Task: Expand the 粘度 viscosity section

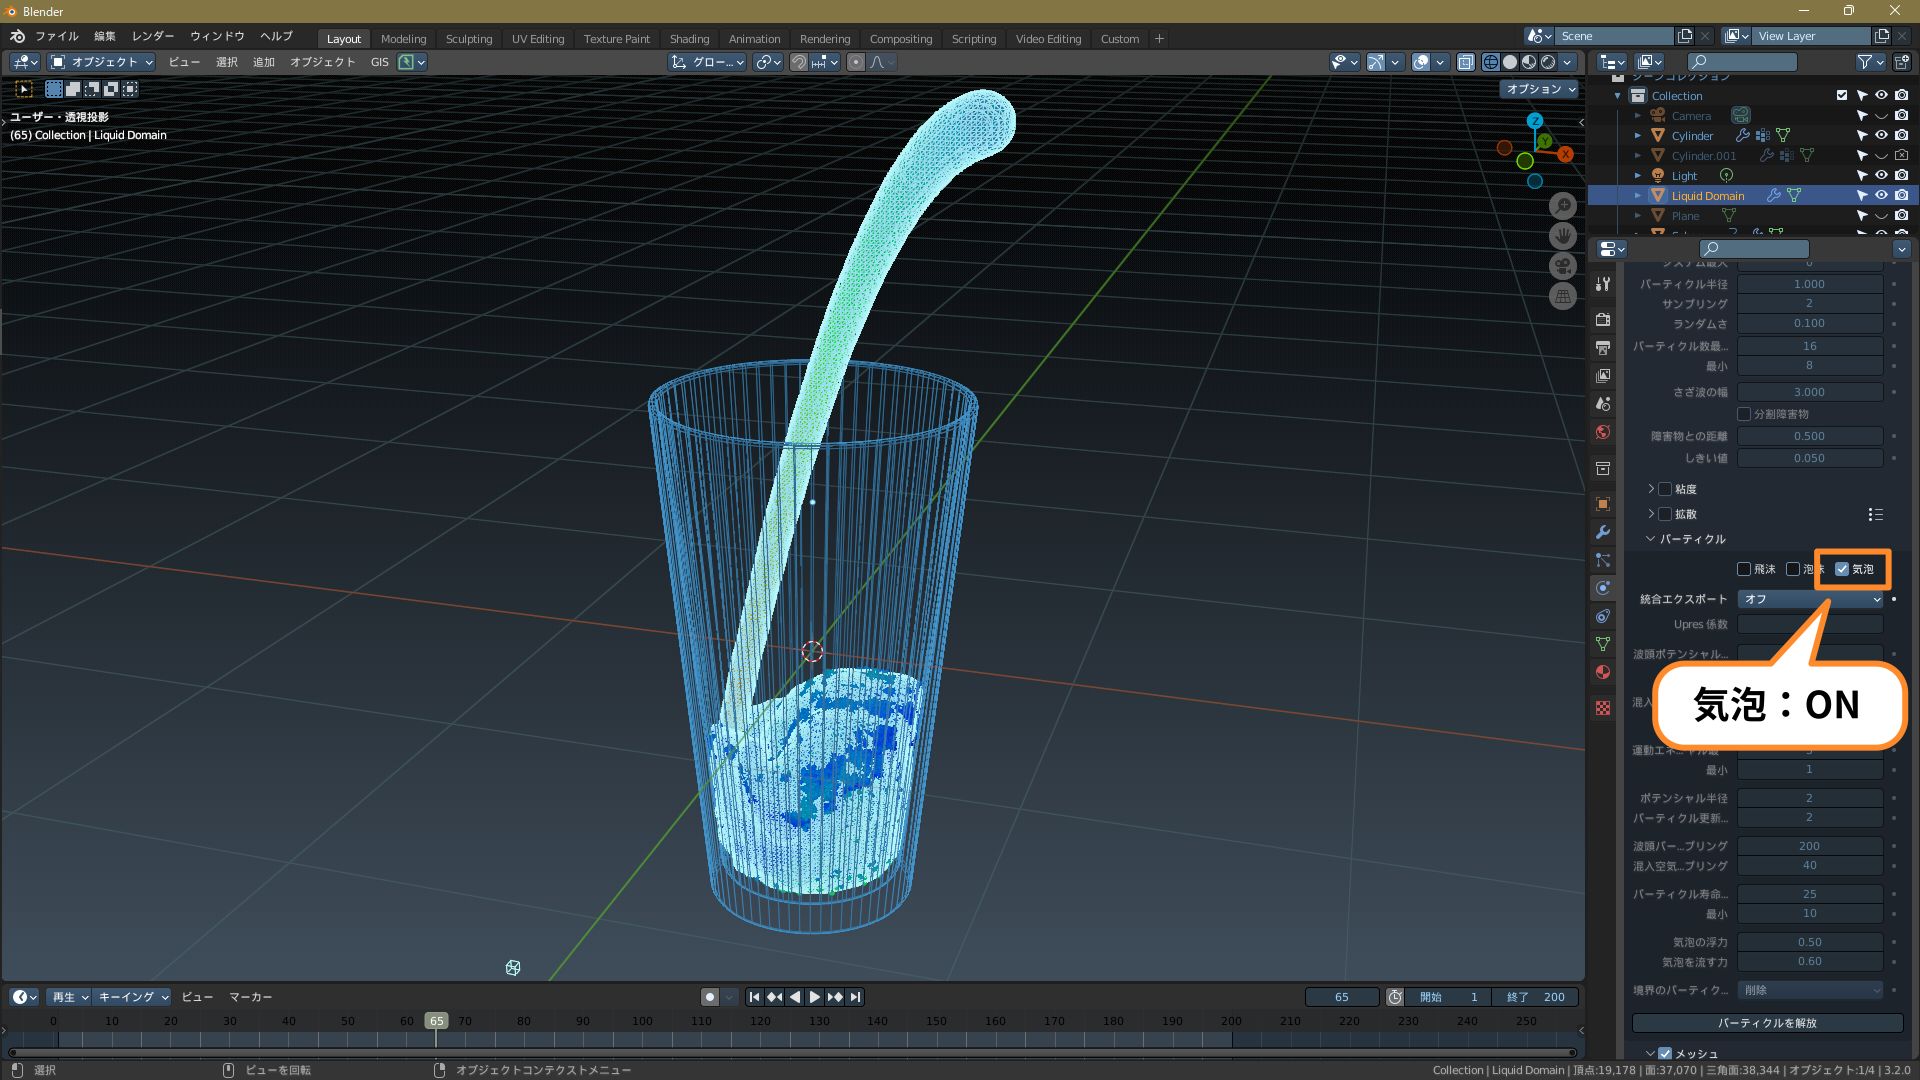Action: 1651,489
